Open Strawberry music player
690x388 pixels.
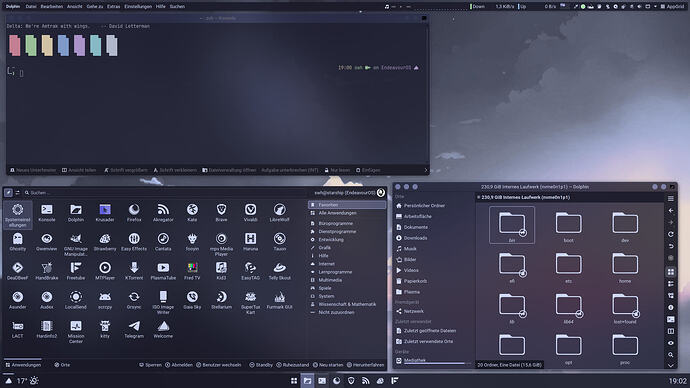(x=105, y=242)
